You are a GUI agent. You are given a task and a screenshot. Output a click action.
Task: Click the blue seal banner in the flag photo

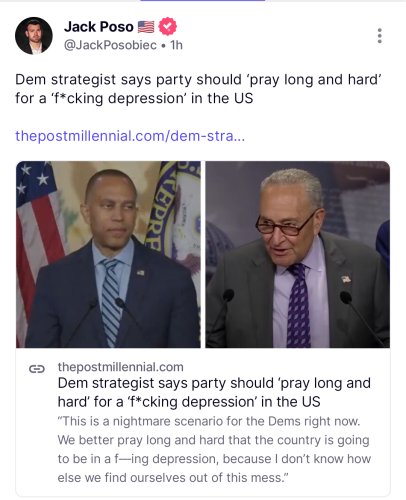click(173, 208)
